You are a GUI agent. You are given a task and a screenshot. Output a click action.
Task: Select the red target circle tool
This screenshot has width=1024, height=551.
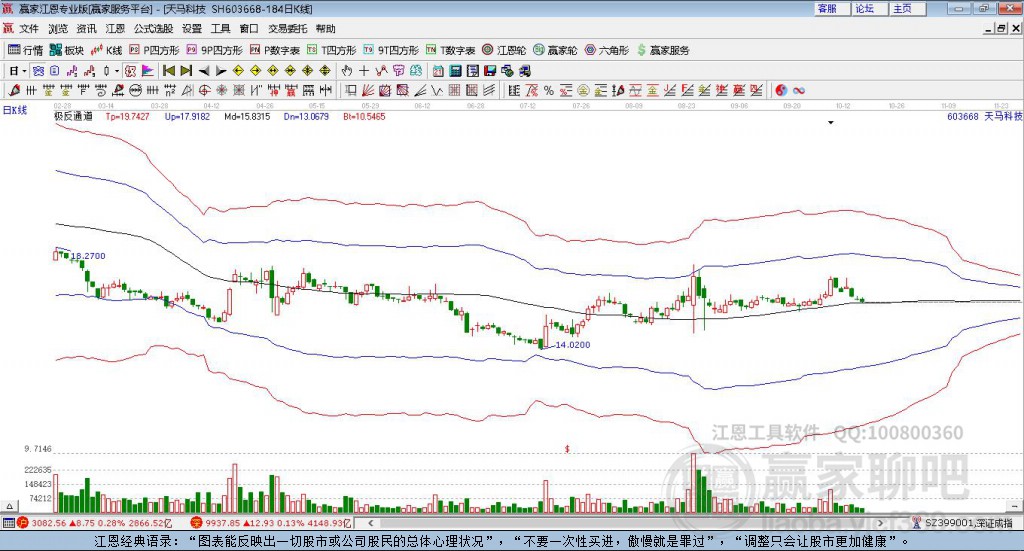[203, 90]
